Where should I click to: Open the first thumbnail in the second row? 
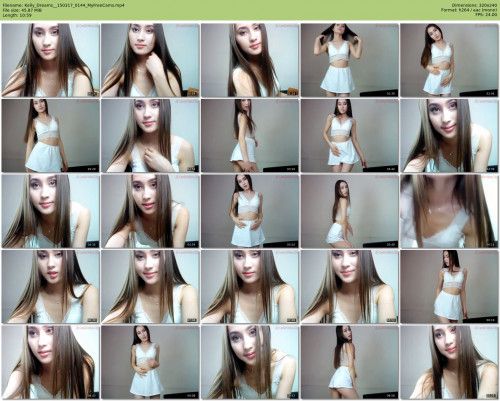[51, 135]
